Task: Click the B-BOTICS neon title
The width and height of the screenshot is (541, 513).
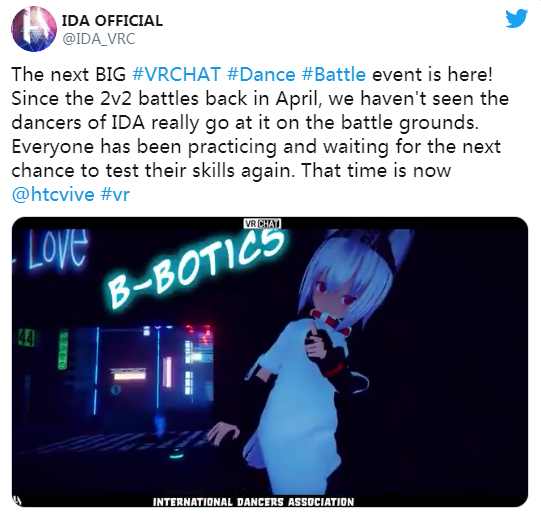Action: tap(195, 269)
